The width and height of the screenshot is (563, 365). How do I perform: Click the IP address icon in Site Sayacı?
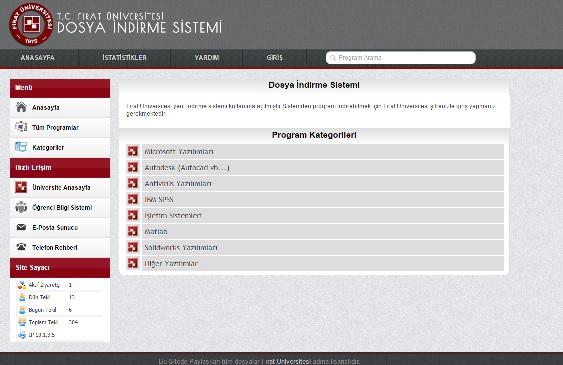pyautogui.click(x=22, y=334)
